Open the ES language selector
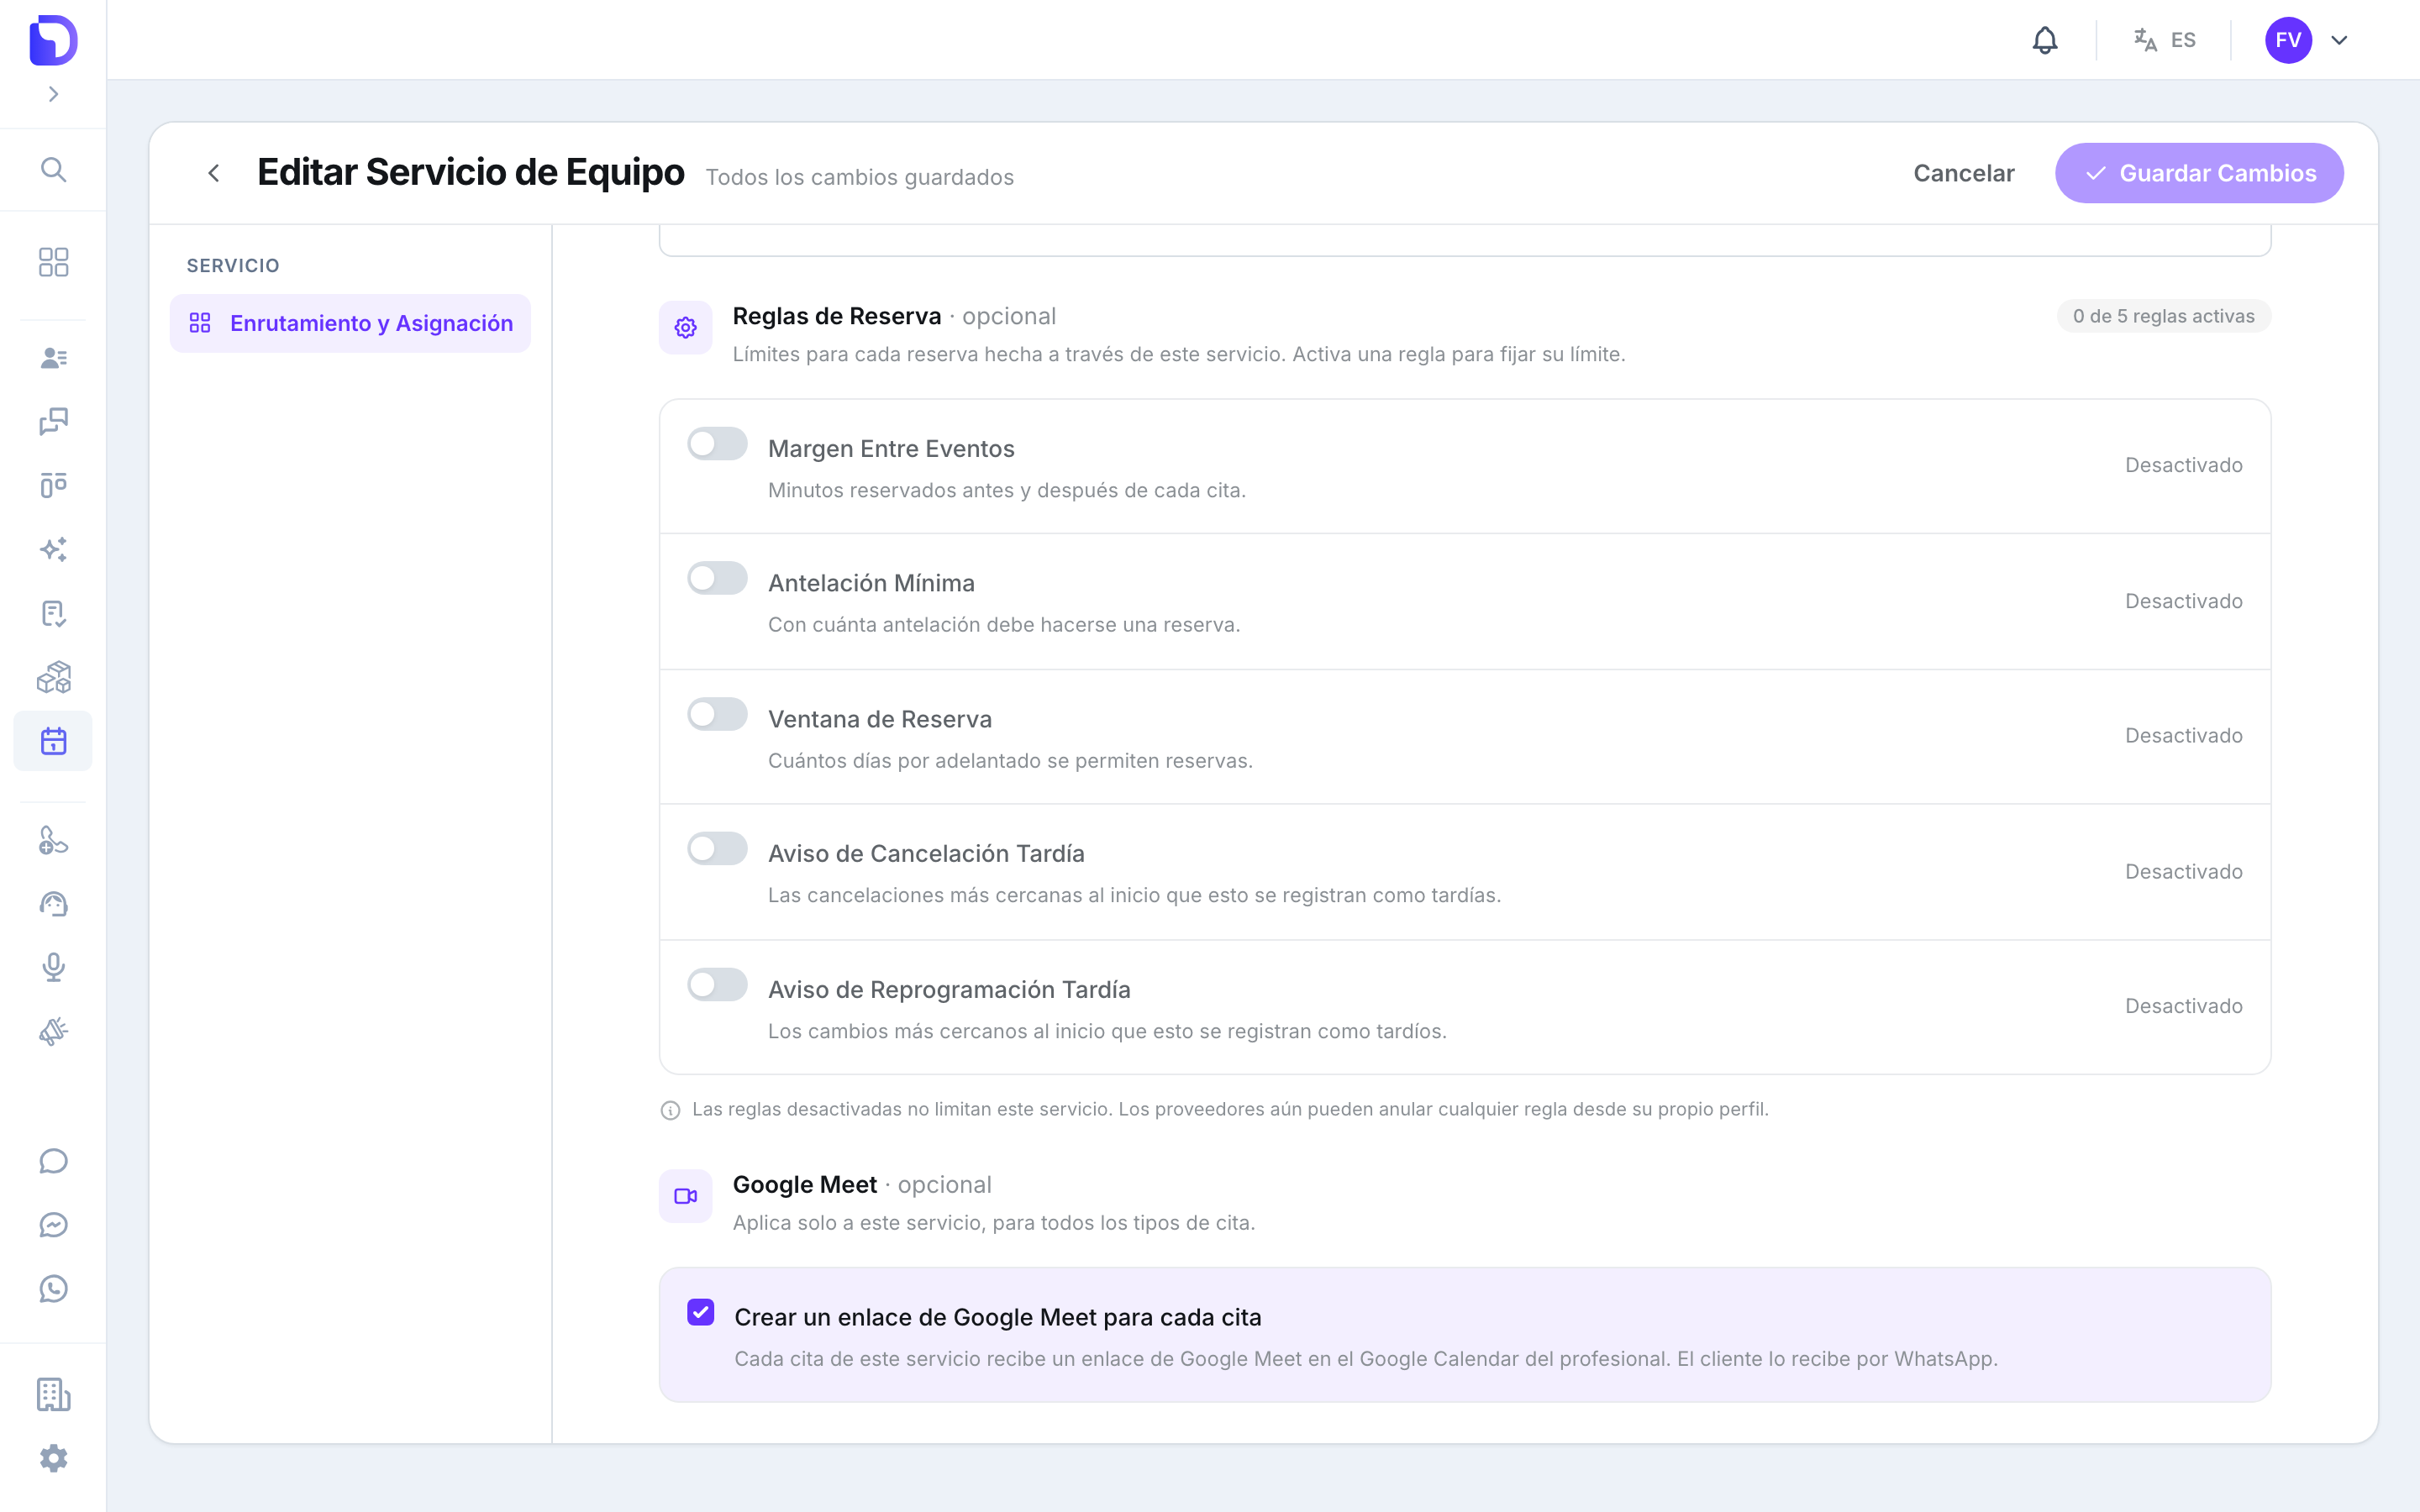 [x=2164, y=40]
